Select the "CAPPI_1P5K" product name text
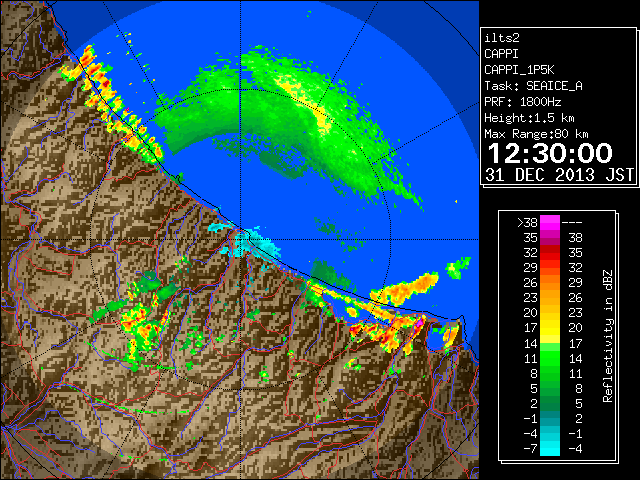This screenshot has width=640, height=480. (519, 70)
